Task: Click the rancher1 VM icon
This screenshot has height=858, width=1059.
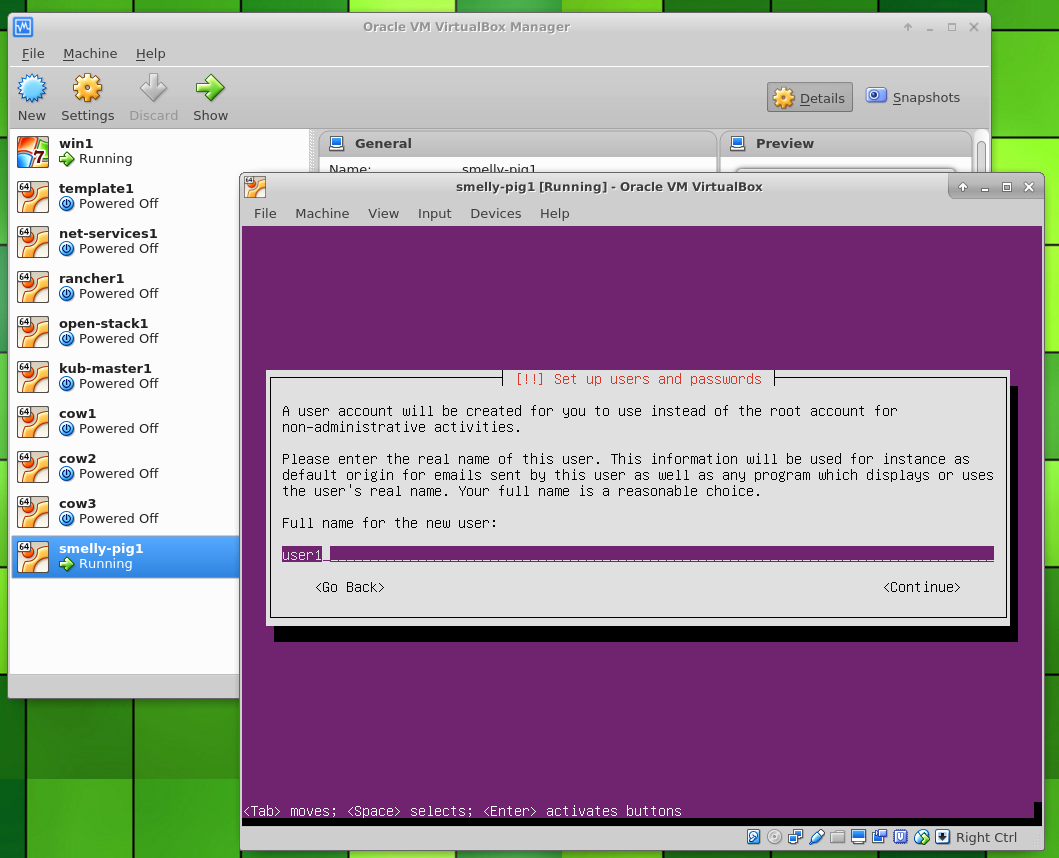Action: (33, 286)
